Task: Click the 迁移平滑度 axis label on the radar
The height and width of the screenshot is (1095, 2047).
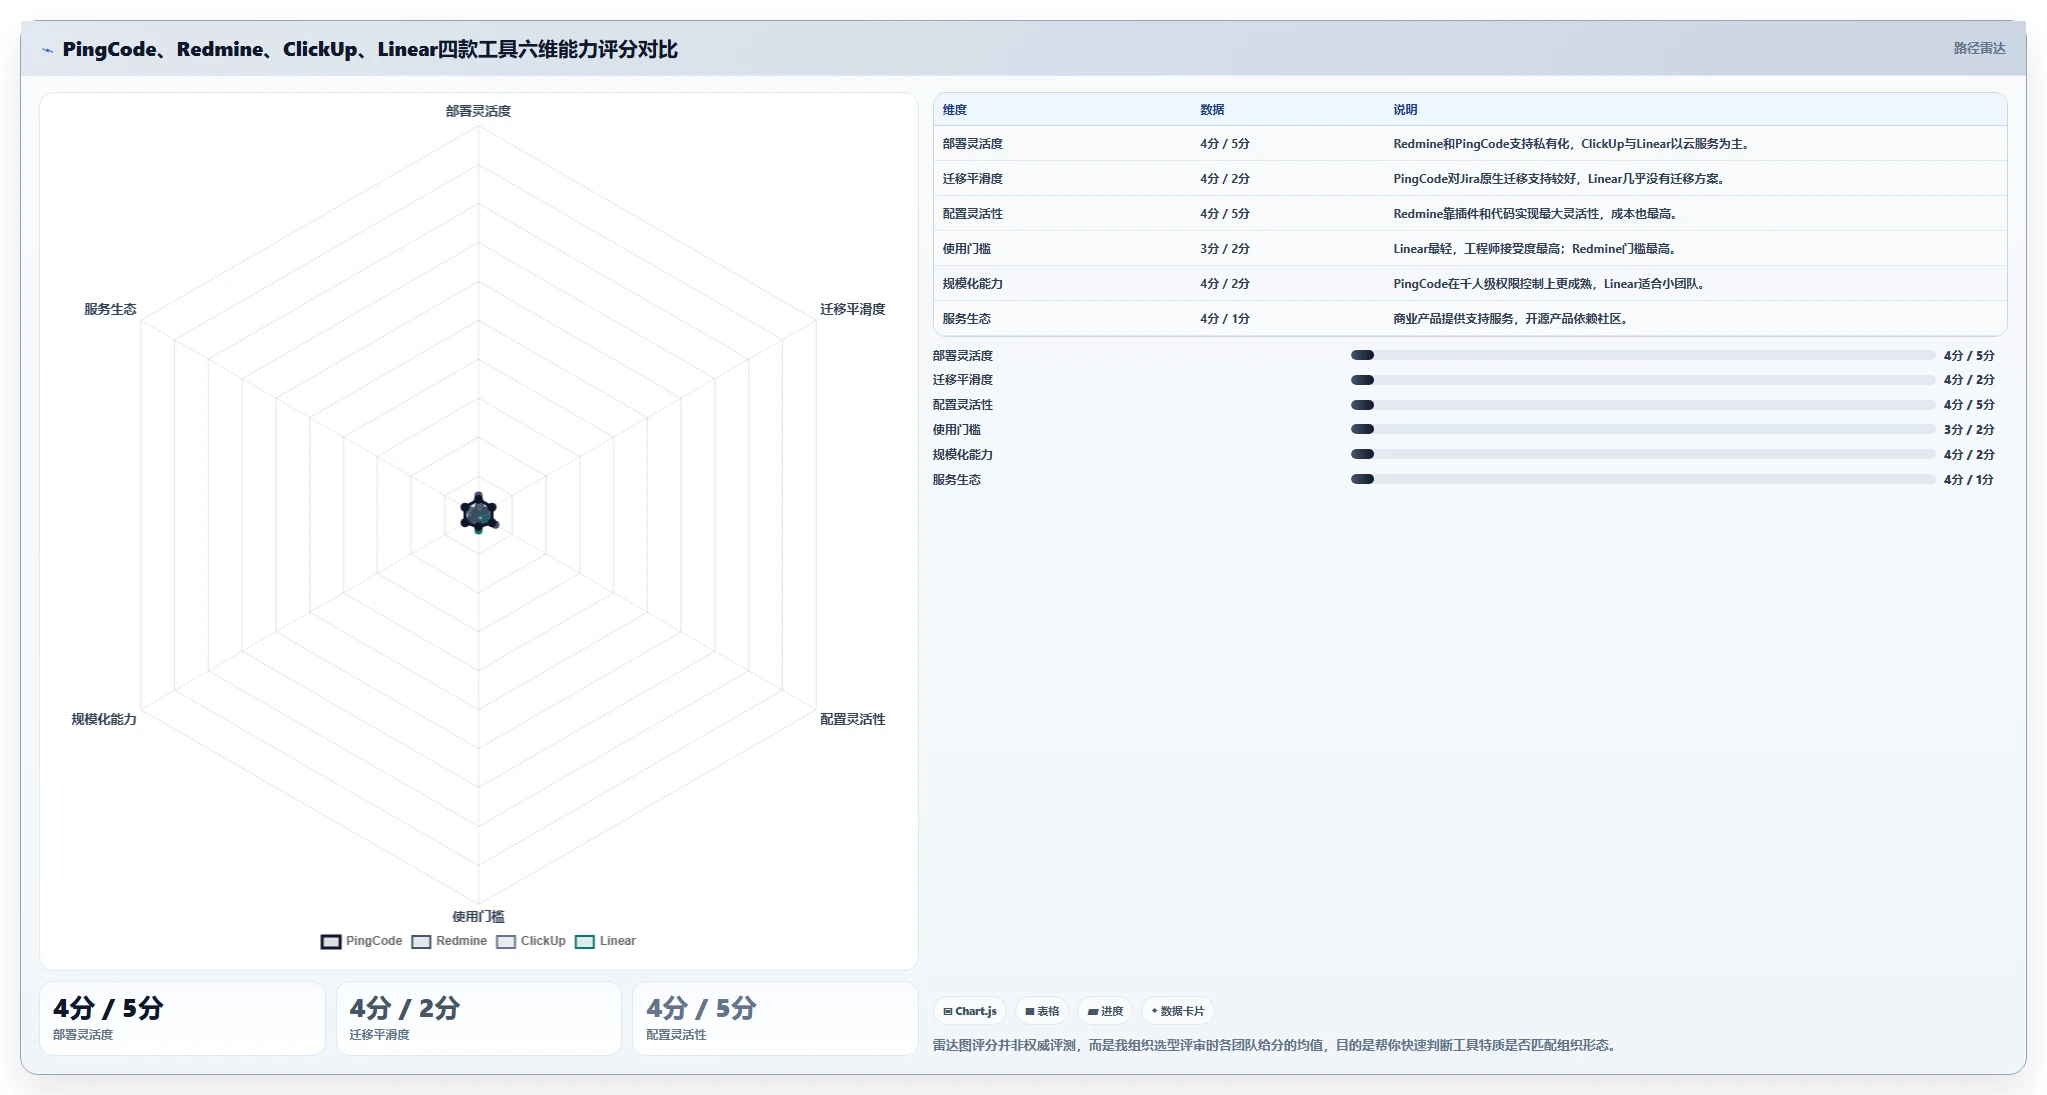Action: [852, 309]
